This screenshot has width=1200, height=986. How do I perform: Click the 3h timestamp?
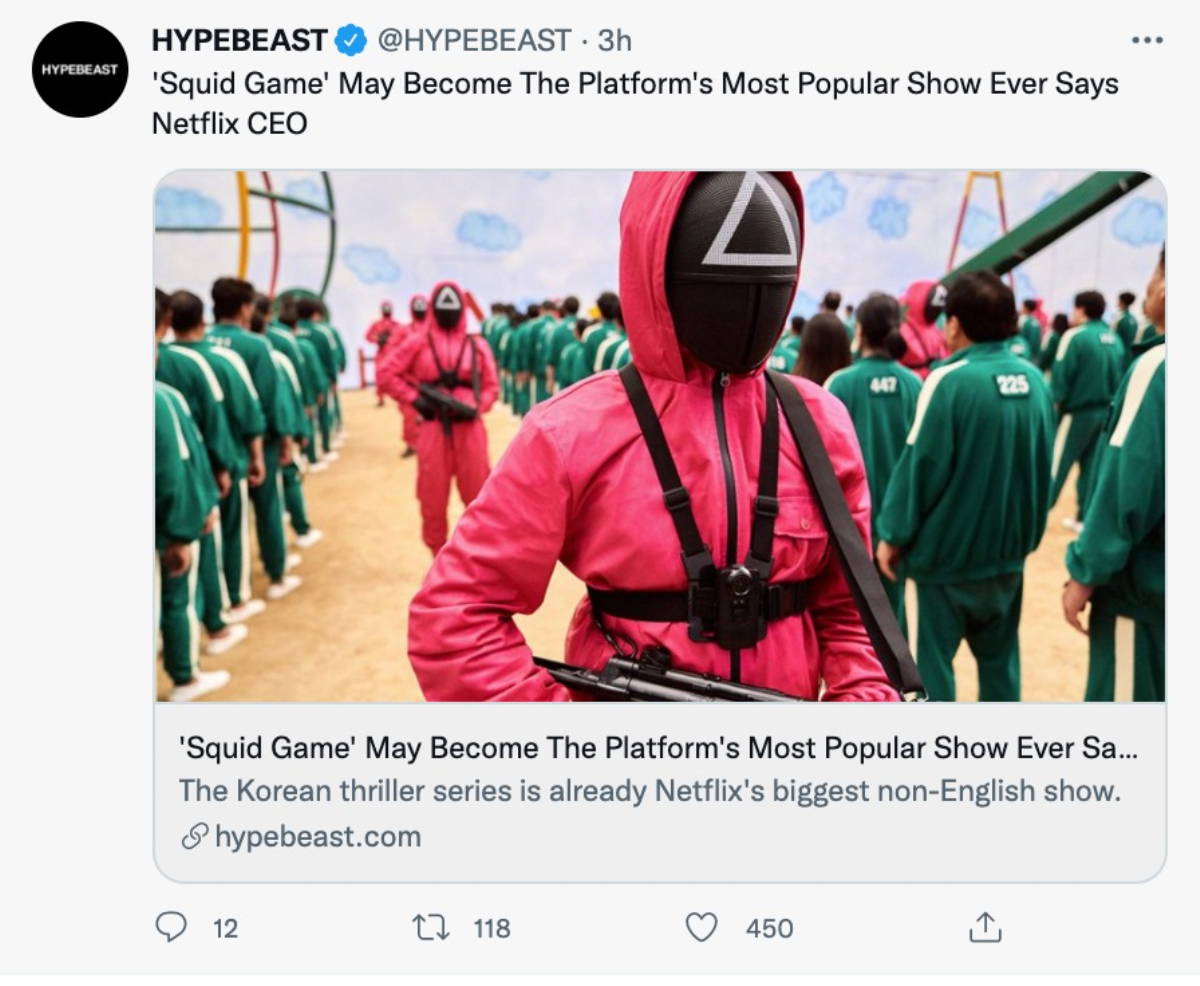coord(614,41)
